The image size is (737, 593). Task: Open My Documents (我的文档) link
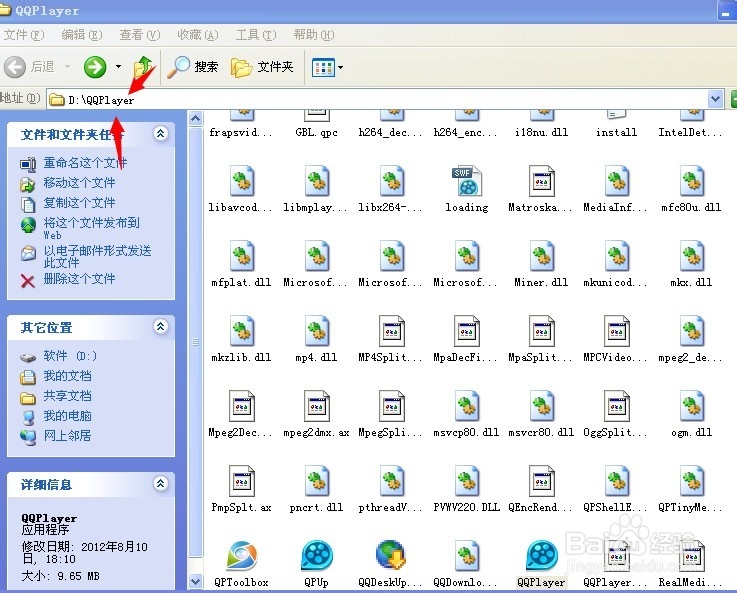tap(56, 376)
